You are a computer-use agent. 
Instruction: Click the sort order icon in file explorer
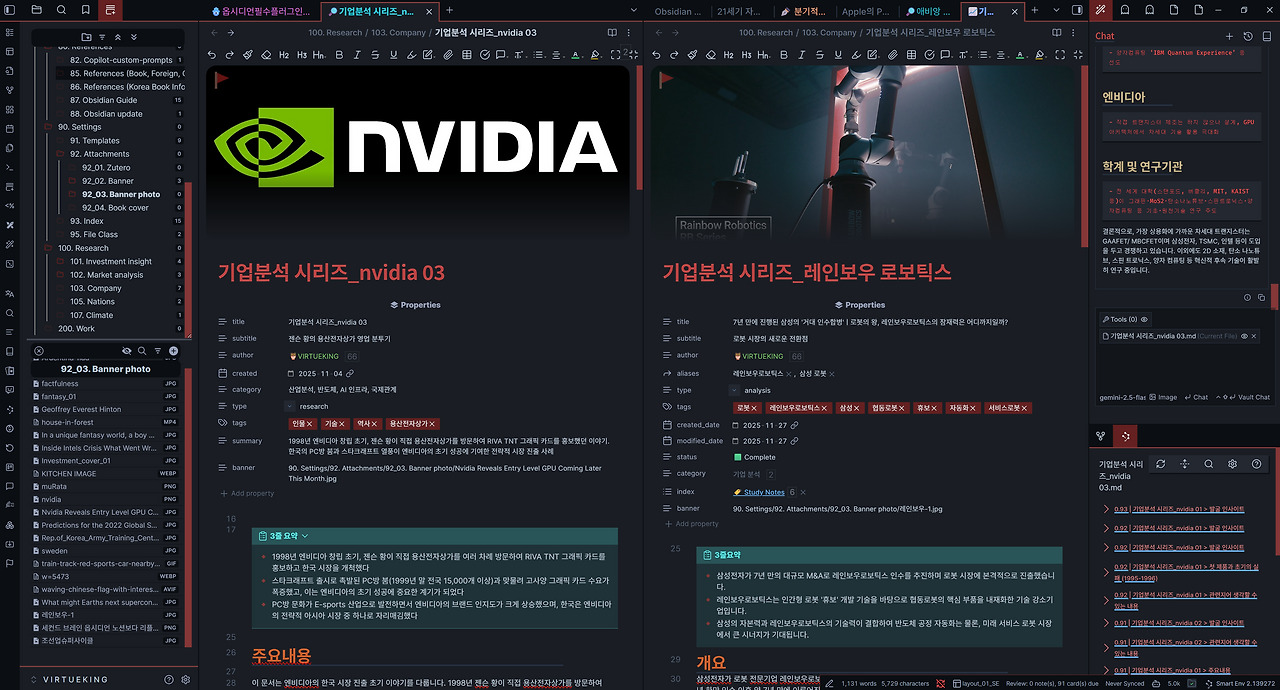pyautogui.click(x=103, y=36)
